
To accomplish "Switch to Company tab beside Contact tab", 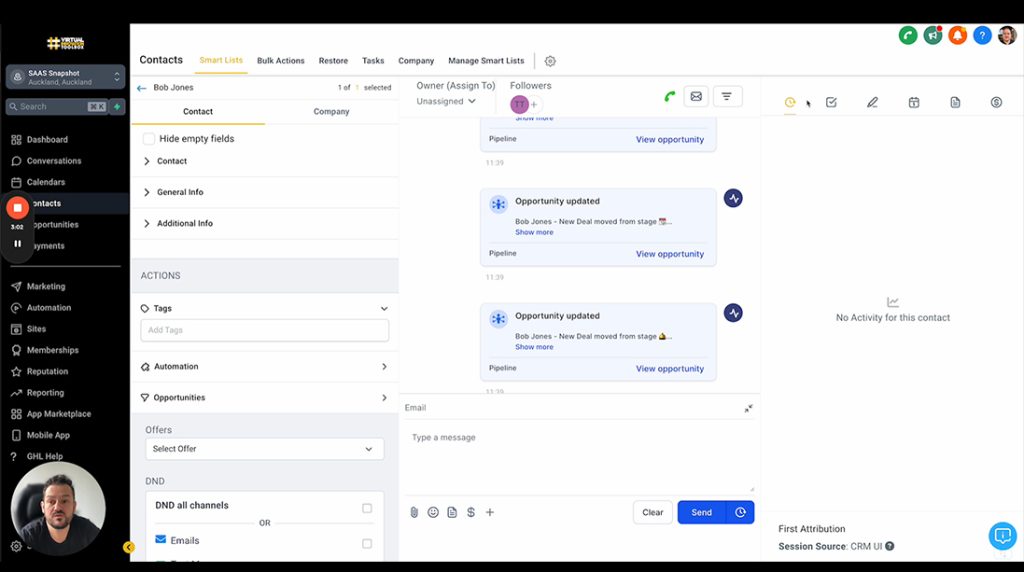I will pos(331,112).
